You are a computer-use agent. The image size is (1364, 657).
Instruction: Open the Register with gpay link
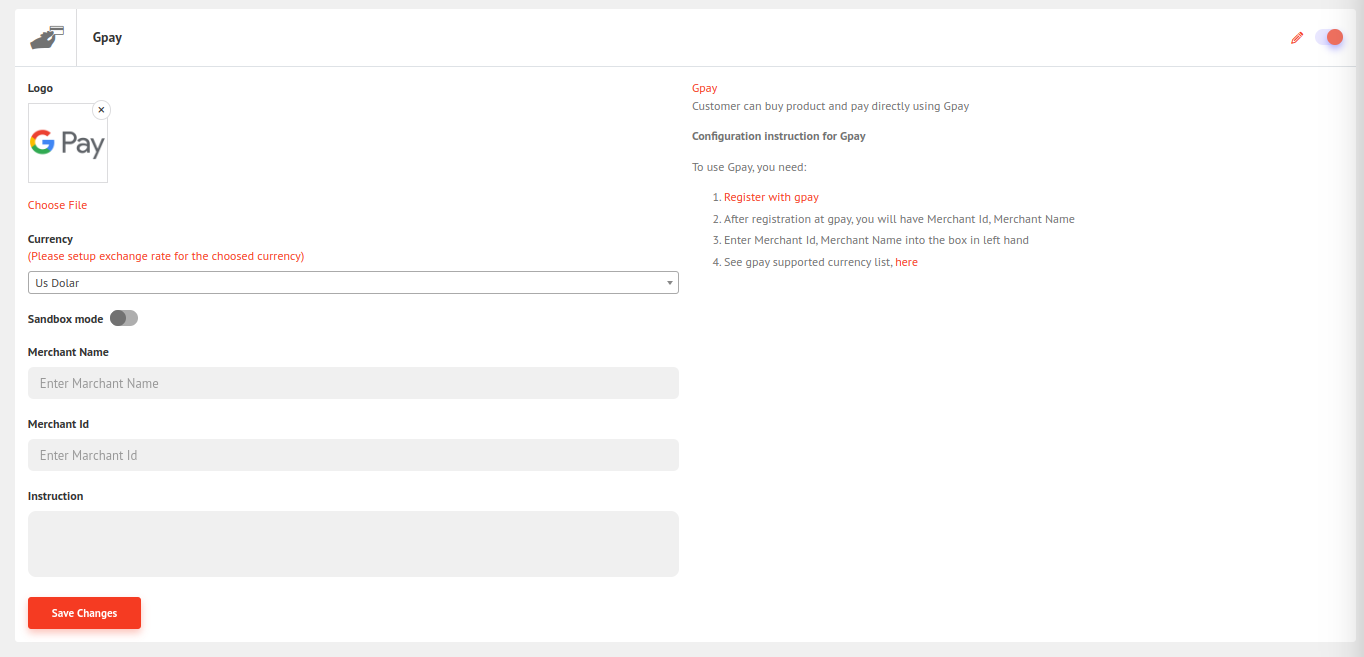click(x=771, y=197)
